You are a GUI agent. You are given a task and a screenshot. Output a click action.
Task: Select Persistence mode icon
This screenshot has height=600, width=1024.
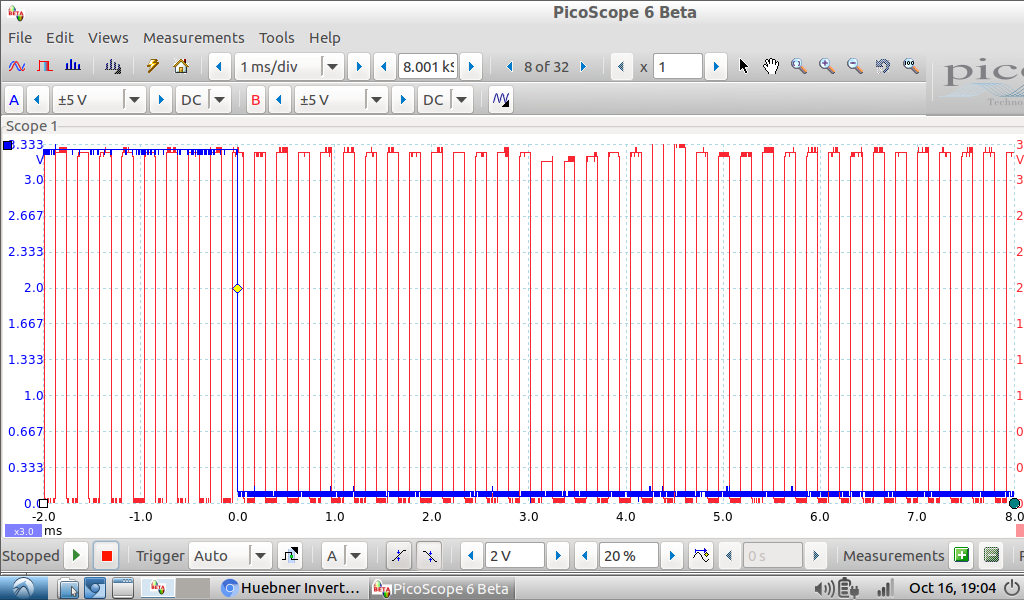(x=45, y=67)
